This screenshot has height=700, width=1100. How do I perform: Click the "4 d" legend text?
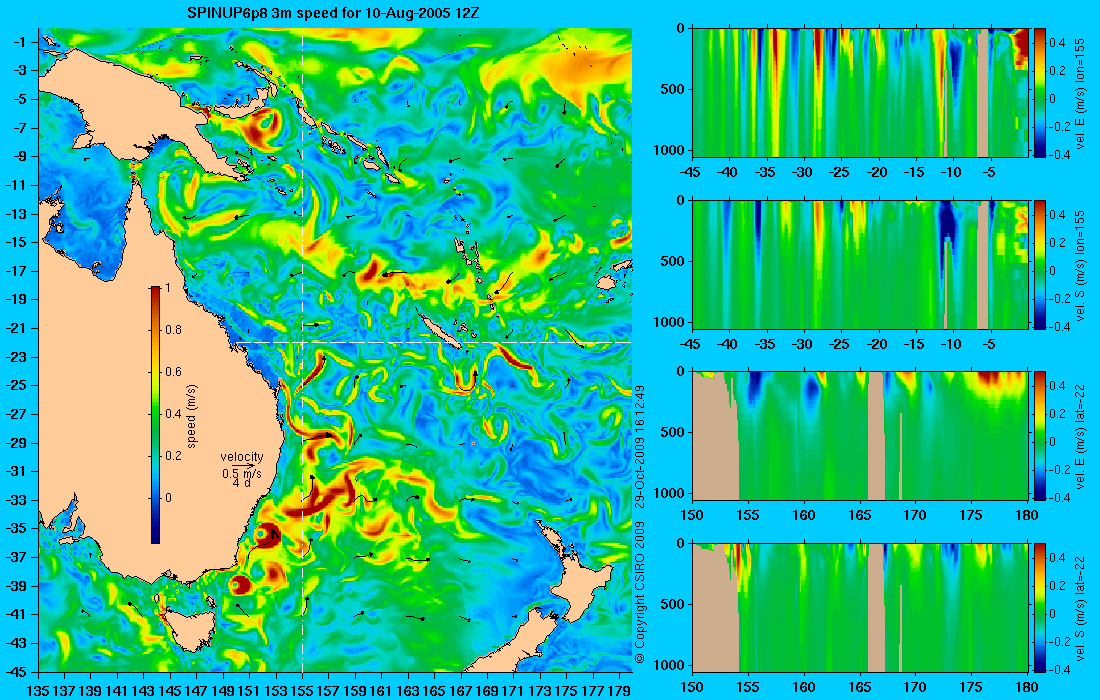point(242,483)
